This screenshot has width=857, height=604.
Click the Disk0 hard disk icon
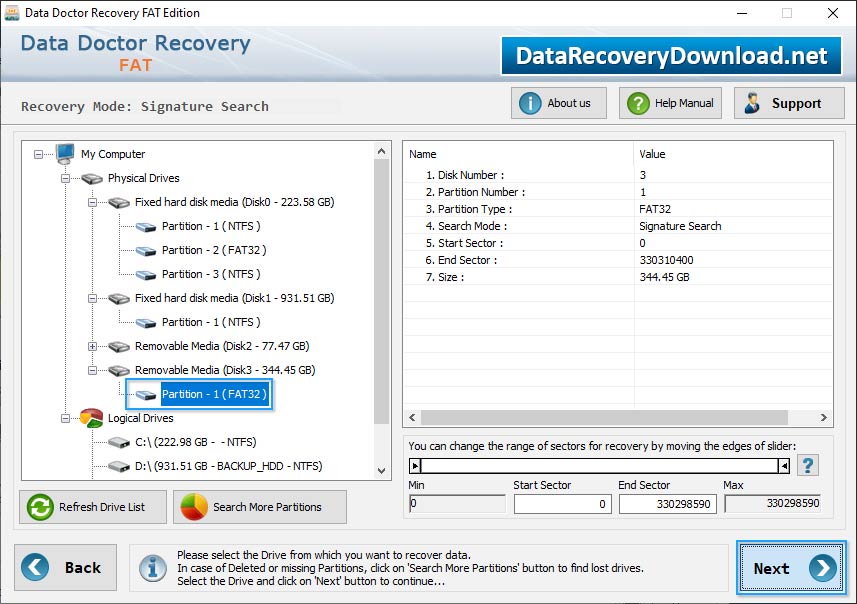click(119, 203)
